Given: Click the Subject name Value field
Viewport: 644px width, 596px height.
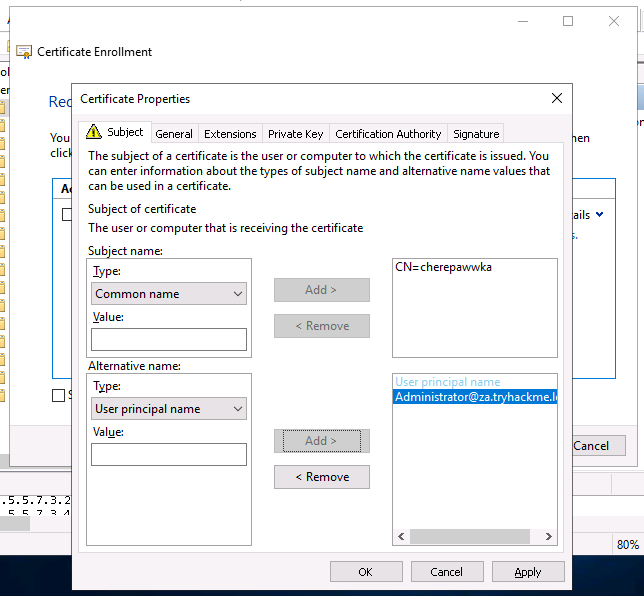Looking at the screenshot, I should 169,339.
